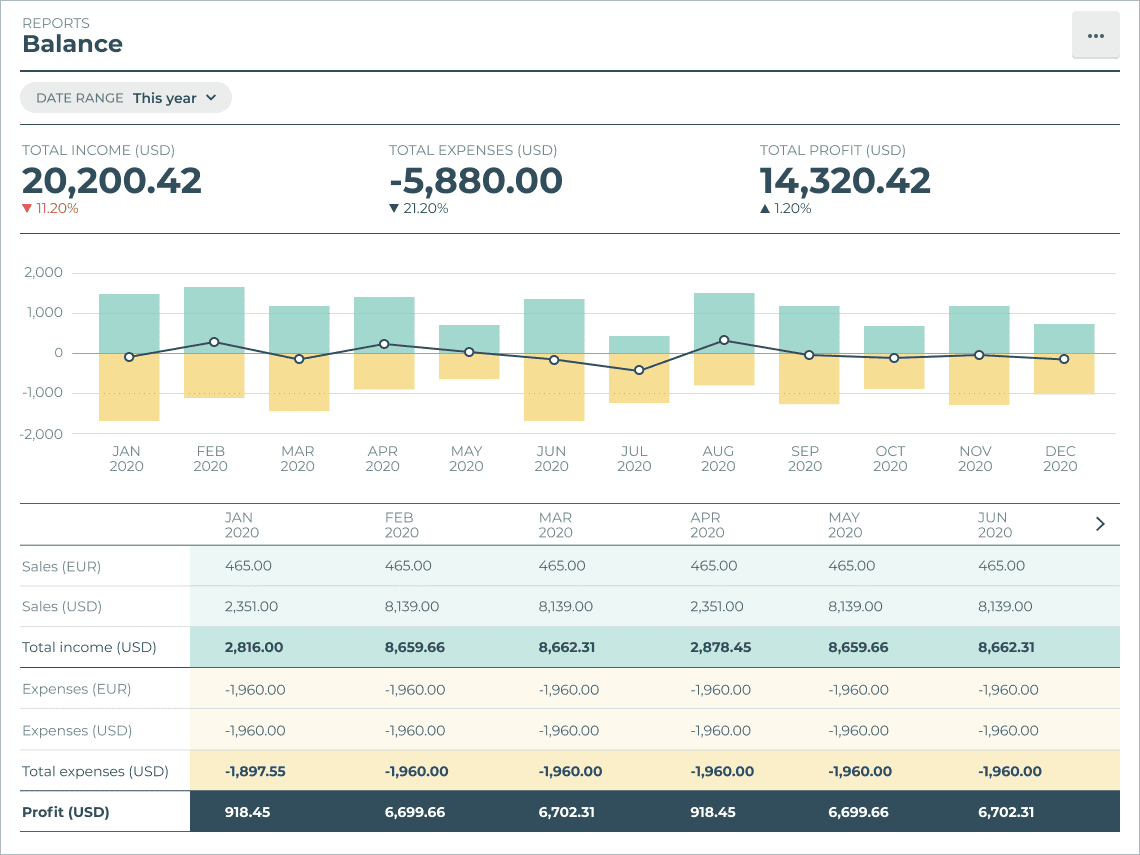Click the JUN 2020 table column header

coord(995,525)
